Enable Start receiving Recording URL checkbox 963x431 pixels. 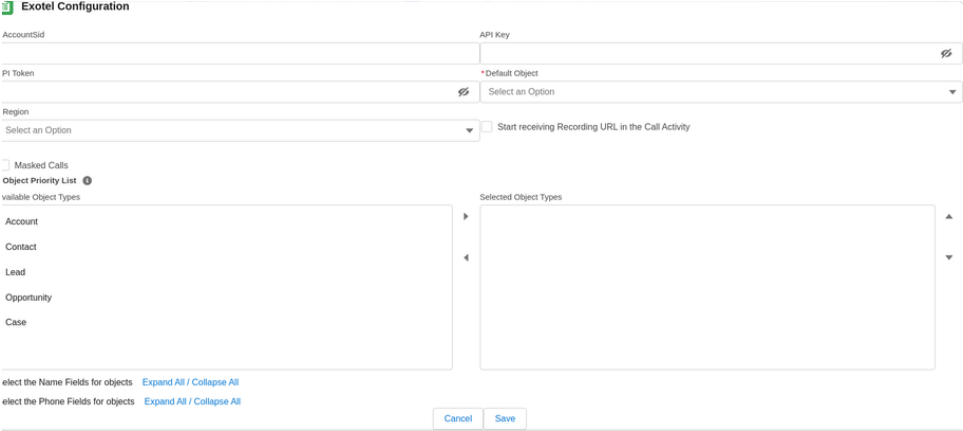coord(486,126)
